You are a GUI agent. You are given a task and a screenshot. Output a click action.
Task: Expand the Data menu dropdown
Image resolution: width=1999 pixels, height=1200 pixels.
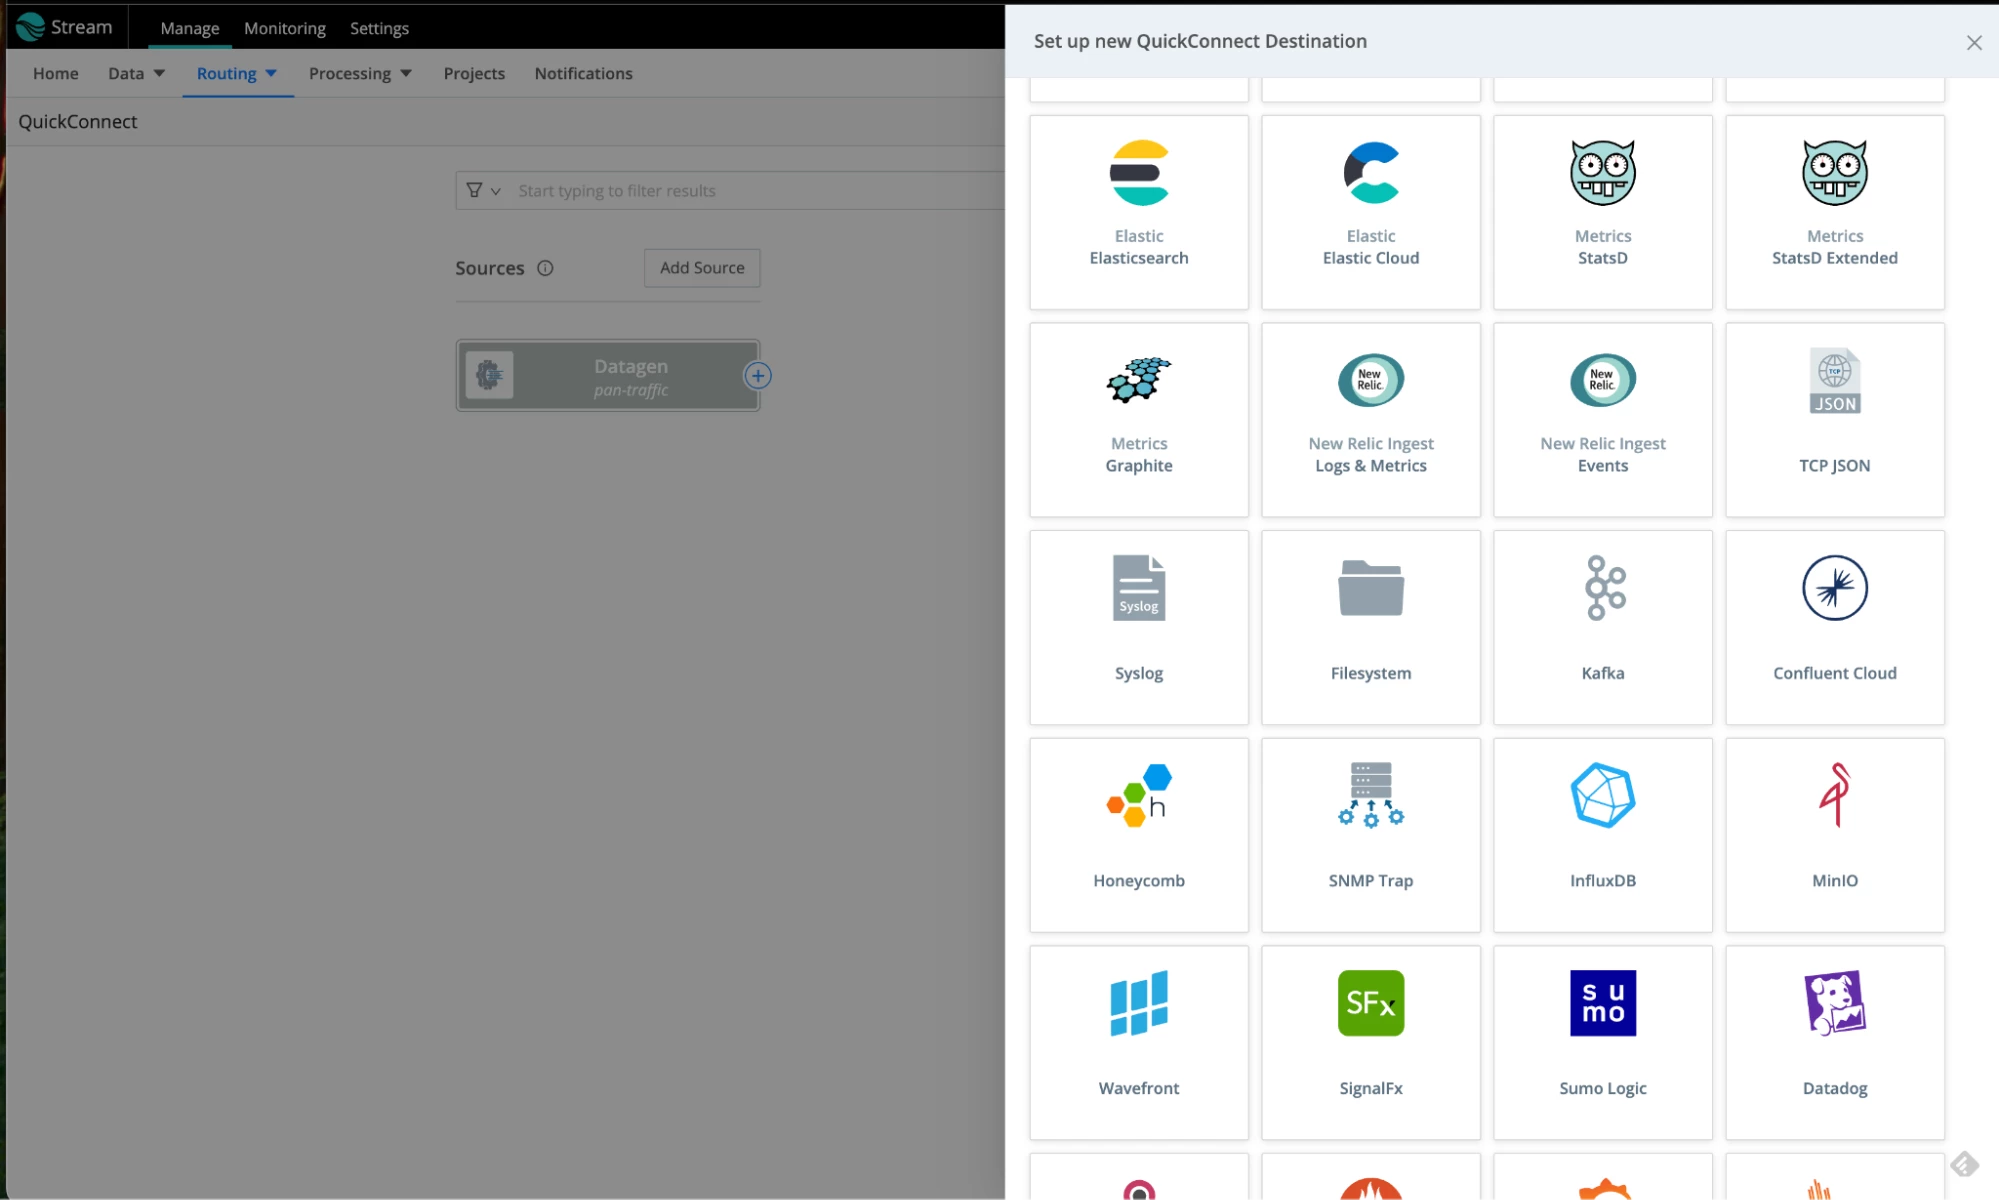click(x=136, y=73)
